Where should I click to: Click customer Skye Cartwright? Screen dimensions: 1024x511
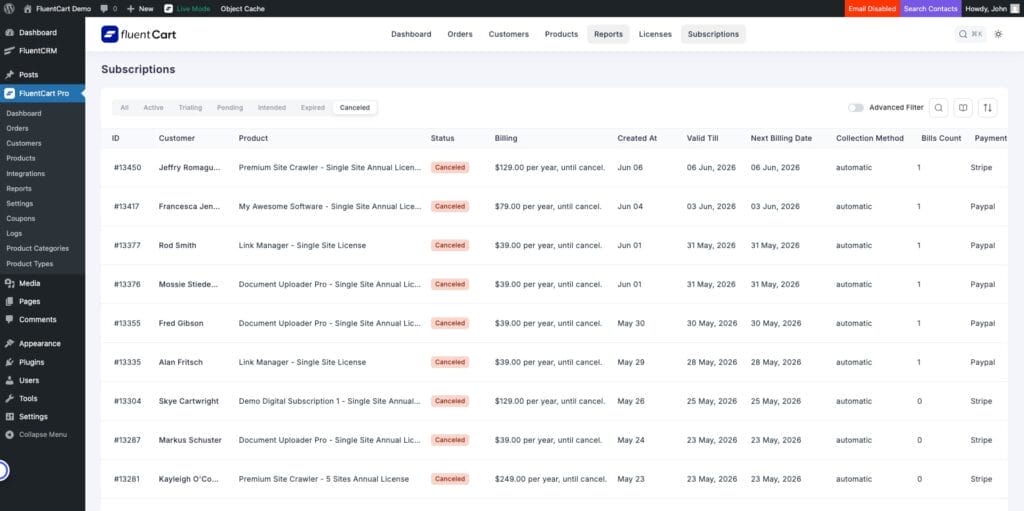click(189, 401)
